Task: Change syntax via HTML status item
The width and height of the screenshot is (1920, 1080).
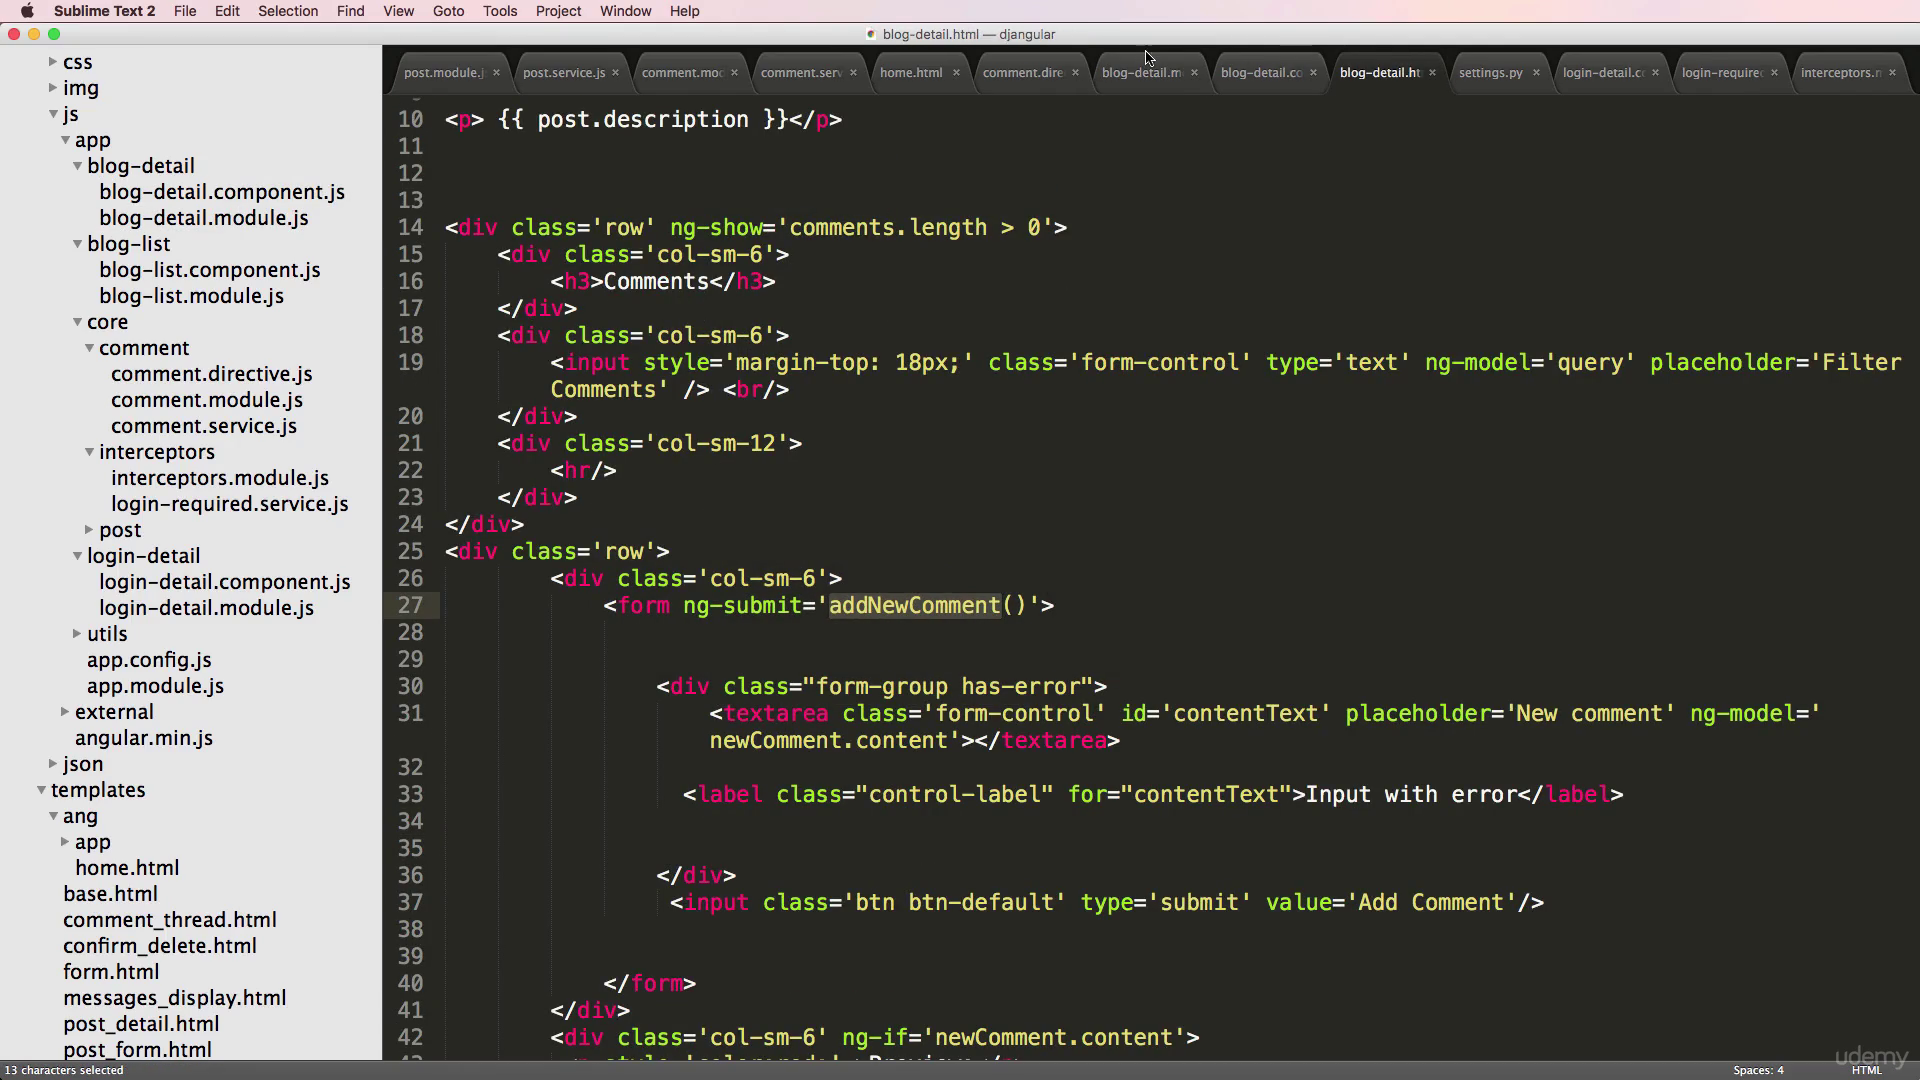Action: coord(1866,1070)
